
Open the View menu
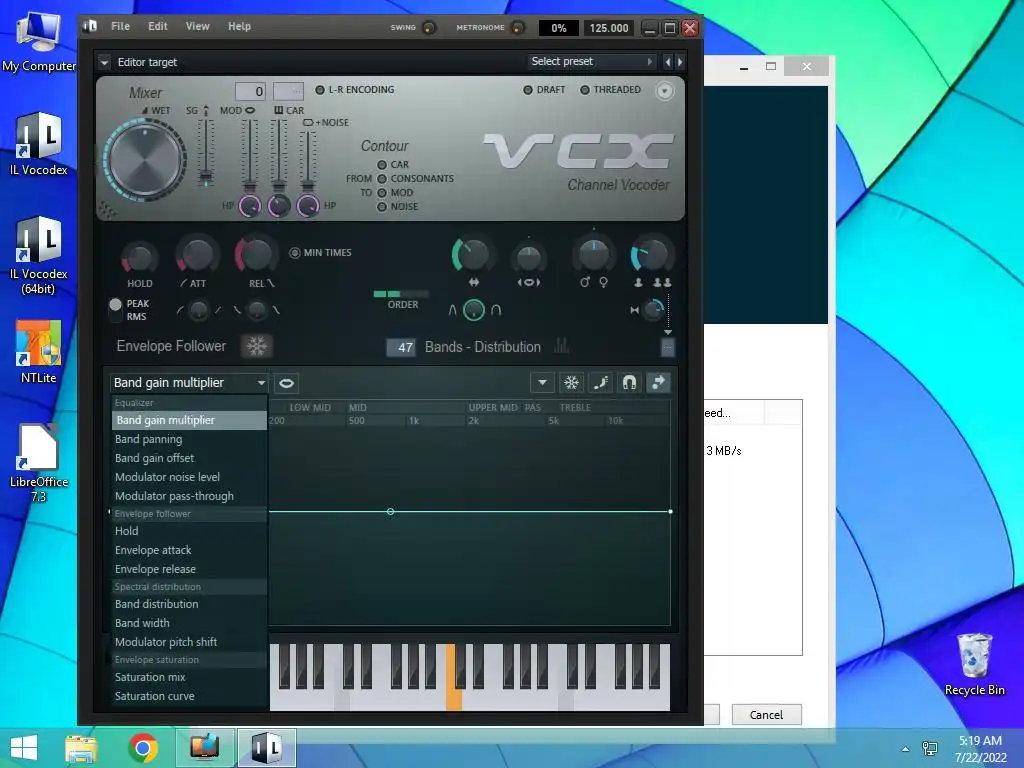[197, 26]
